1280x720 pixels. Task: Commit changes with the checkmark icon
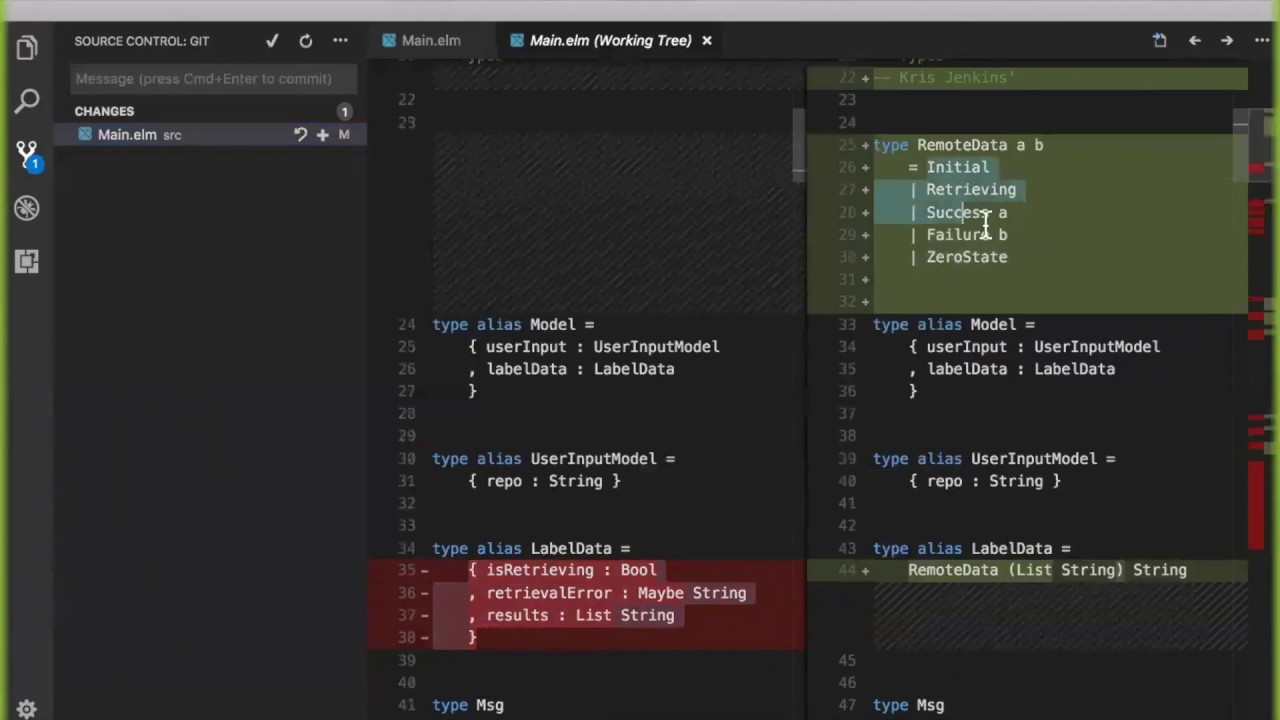click(x=272, y=41)
